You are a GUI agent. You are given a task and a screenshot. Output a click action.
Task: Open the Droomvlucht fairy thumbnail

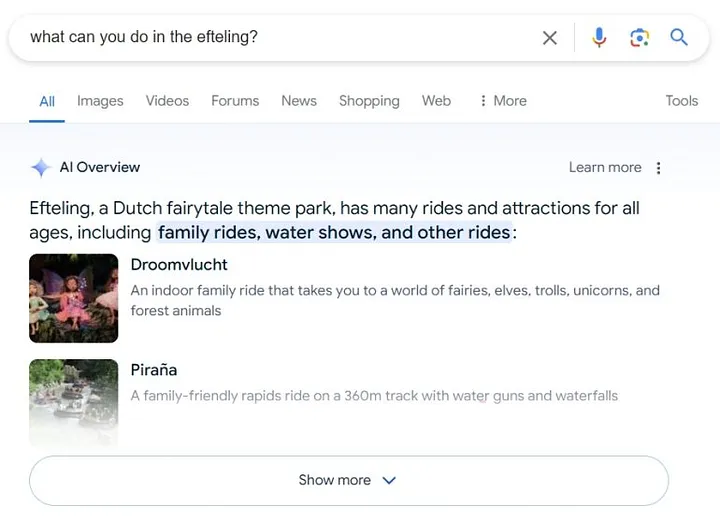(x=73, y=298)
